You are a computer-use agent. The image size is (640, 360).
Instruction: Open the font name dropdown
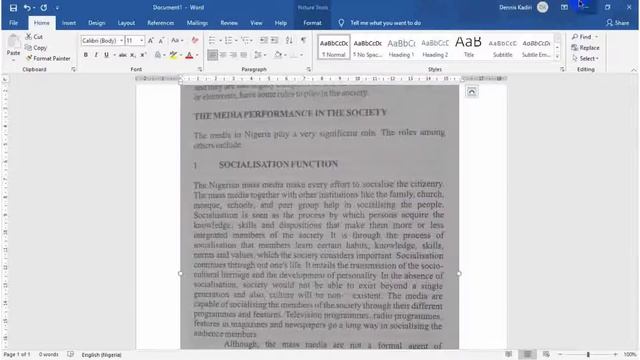point(121,40)
